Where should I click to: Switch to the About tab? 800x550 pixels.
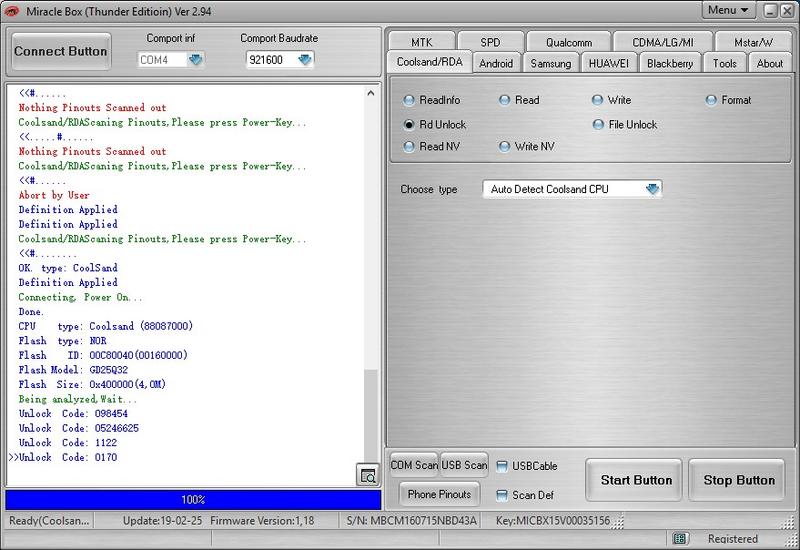(x=769, y=63)
